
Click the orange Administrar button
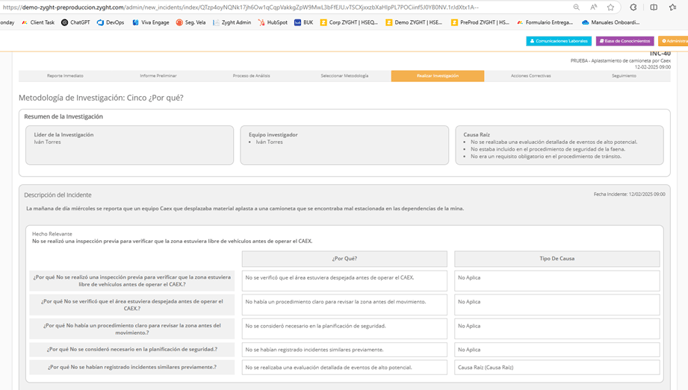673,41
